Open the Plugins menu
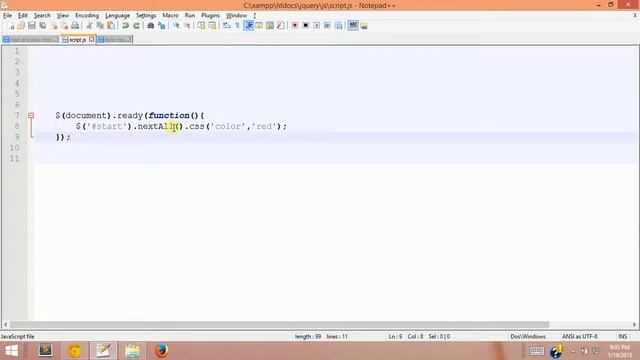640x360 pixels. click(210, 16)
